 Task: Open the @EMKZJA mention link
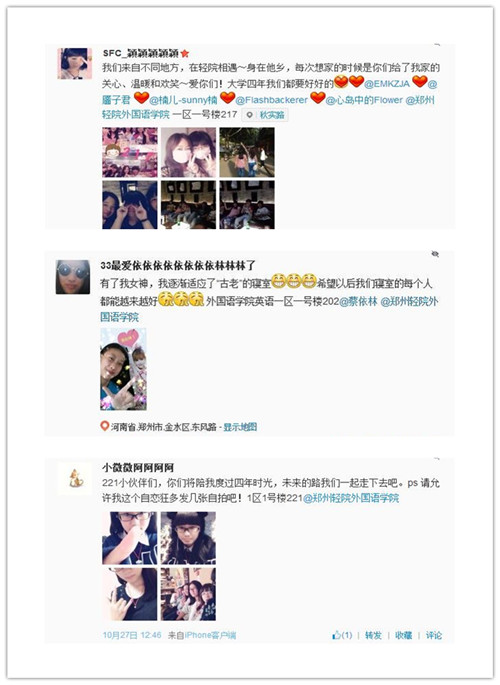387,83
